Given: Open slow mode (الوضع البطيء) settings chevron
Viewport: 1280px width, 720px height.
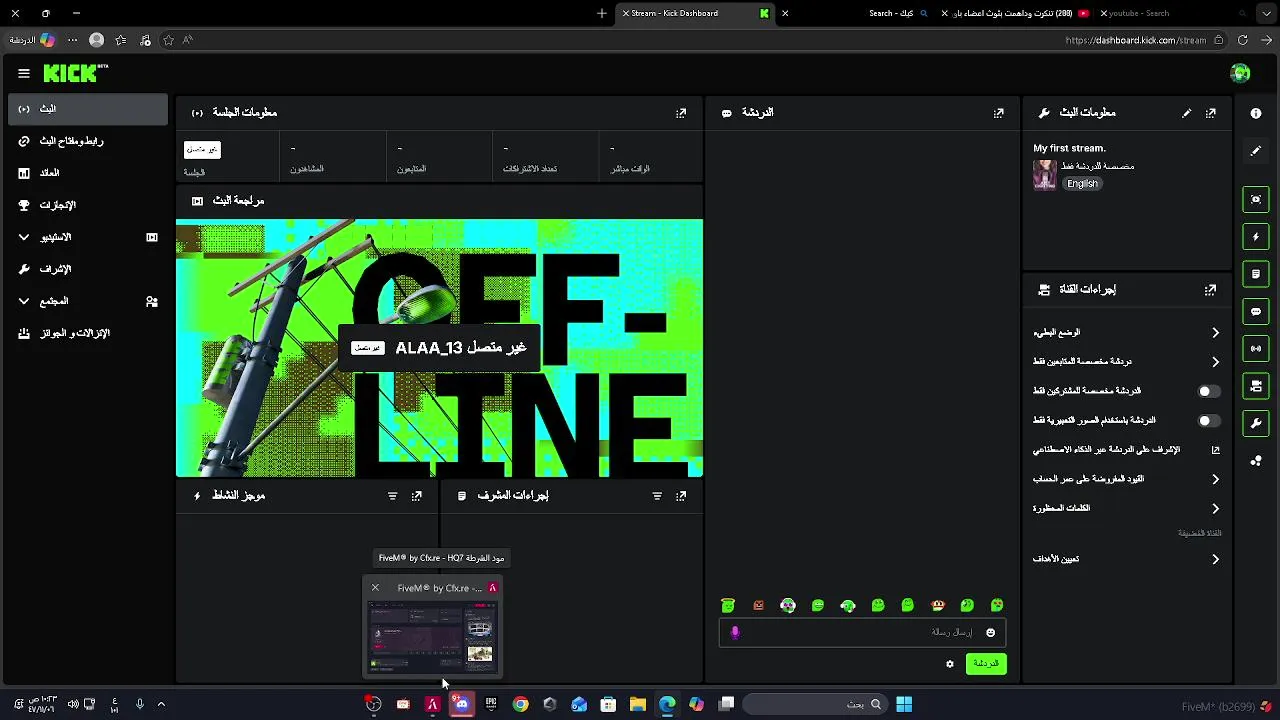Looking at the screenshot, I should pyautogui.click(x=1215, y=332).
